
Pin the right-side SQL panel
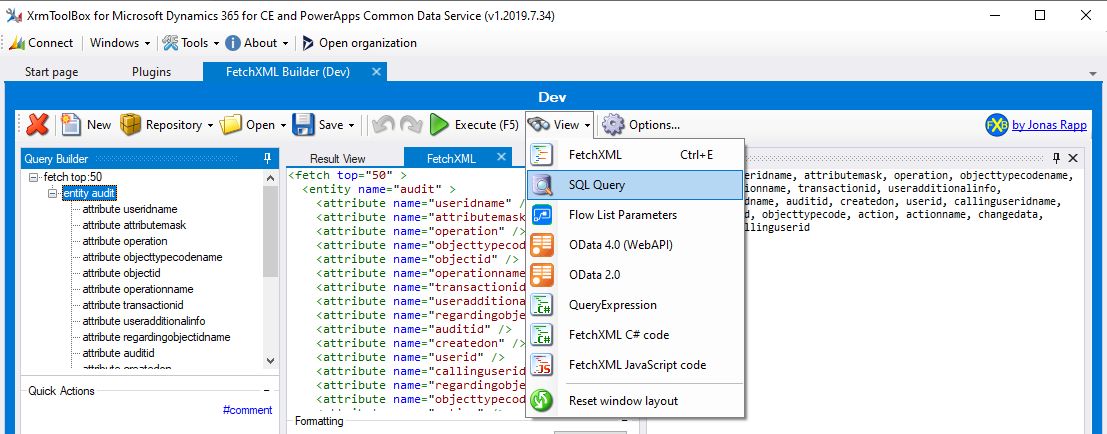(x=1056, y=158)
